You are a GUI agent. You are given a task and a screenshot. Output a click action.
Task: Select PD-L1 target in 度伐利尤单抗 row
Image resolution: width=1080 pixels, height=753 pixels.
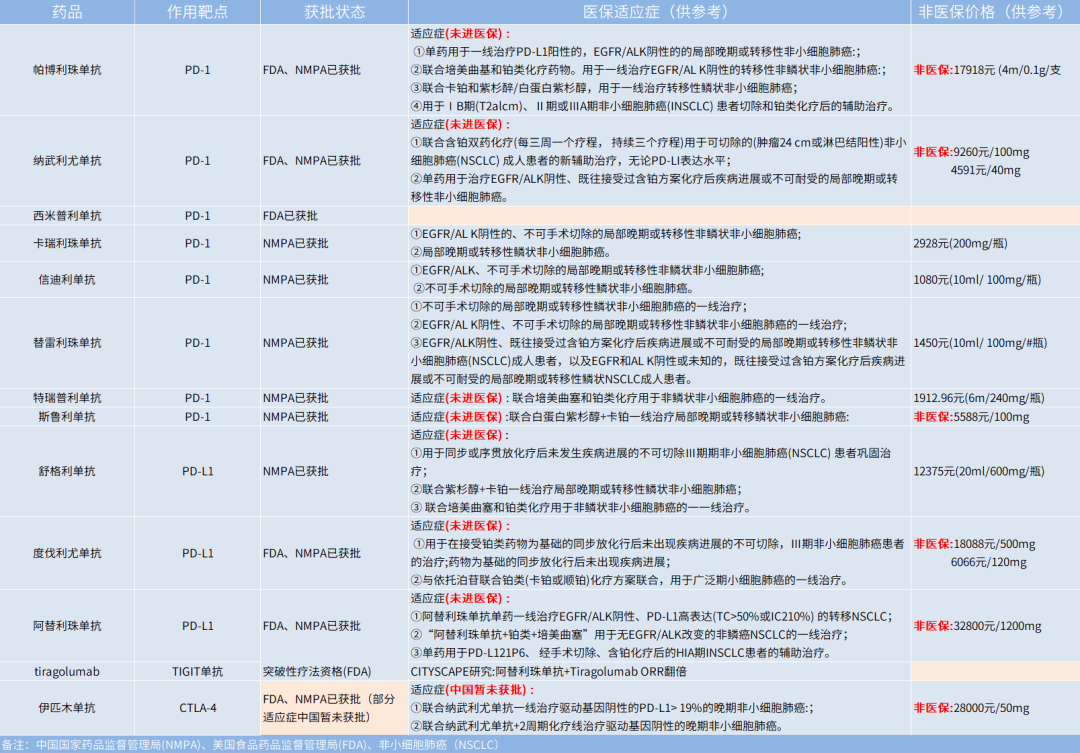click(198, 553)
